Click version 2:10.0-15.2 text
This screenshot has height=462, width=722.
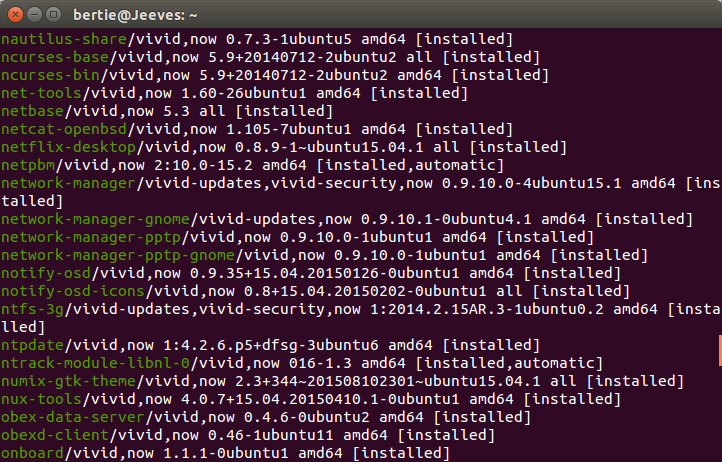[x=204, y=165]
